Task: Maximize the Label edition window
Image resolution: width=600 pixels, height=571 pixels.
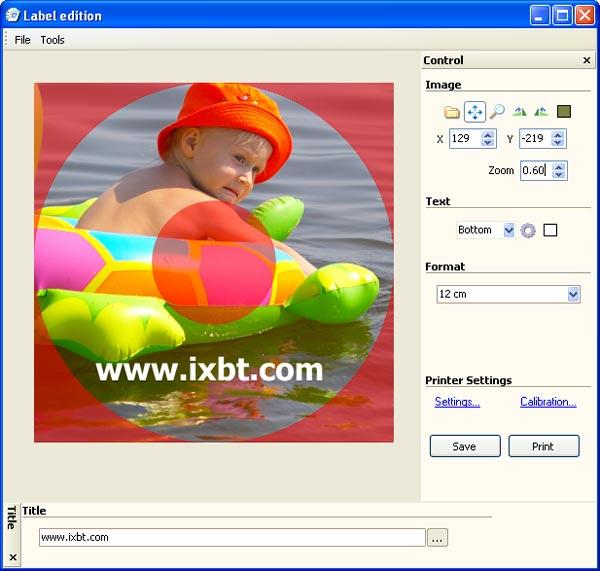Action: [562, 16]
